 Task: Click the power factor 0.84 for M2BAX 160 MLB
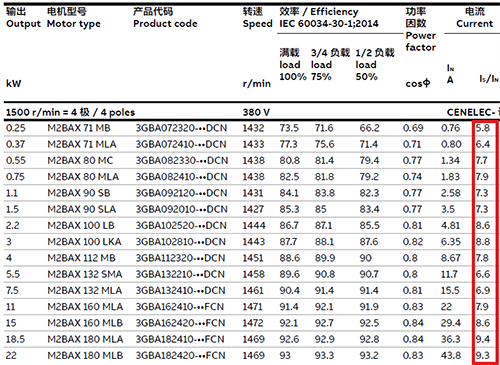tap(413, 323)
